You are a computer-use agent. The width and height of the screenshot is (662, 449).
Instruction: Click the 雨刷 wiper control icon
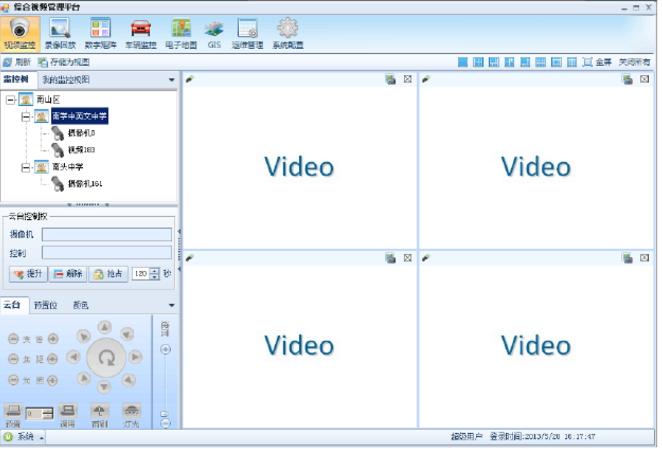(101, 413)
